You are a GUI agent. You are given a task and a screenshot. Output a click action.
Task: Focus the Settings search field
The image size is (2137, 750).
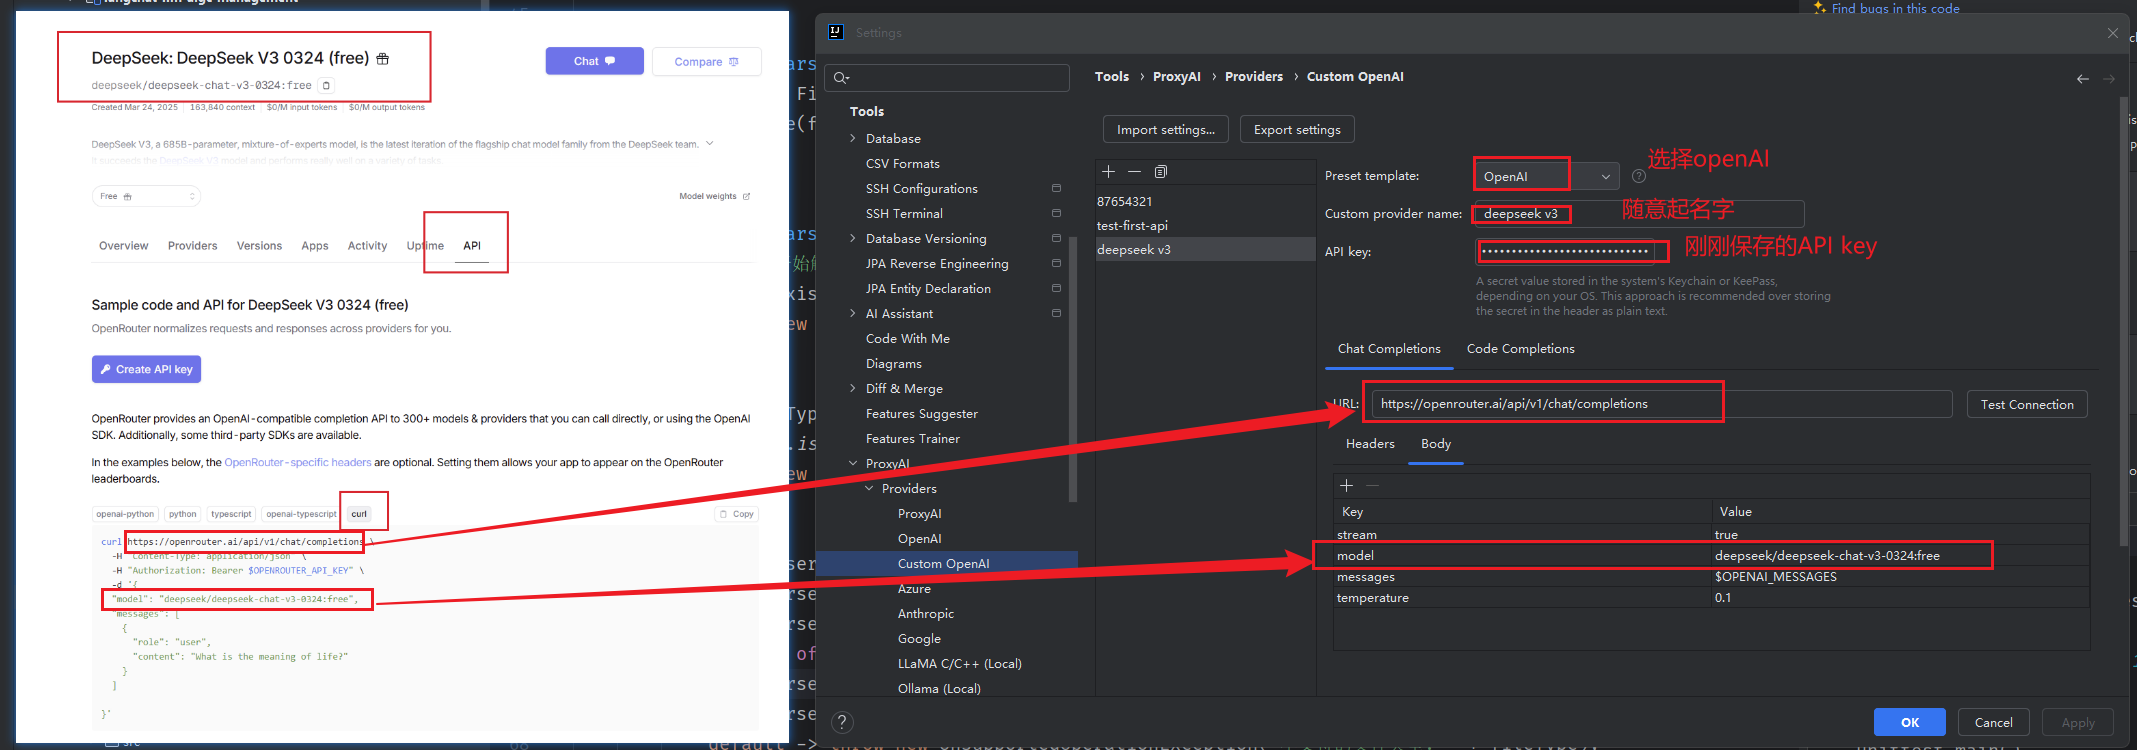[947, 78]
